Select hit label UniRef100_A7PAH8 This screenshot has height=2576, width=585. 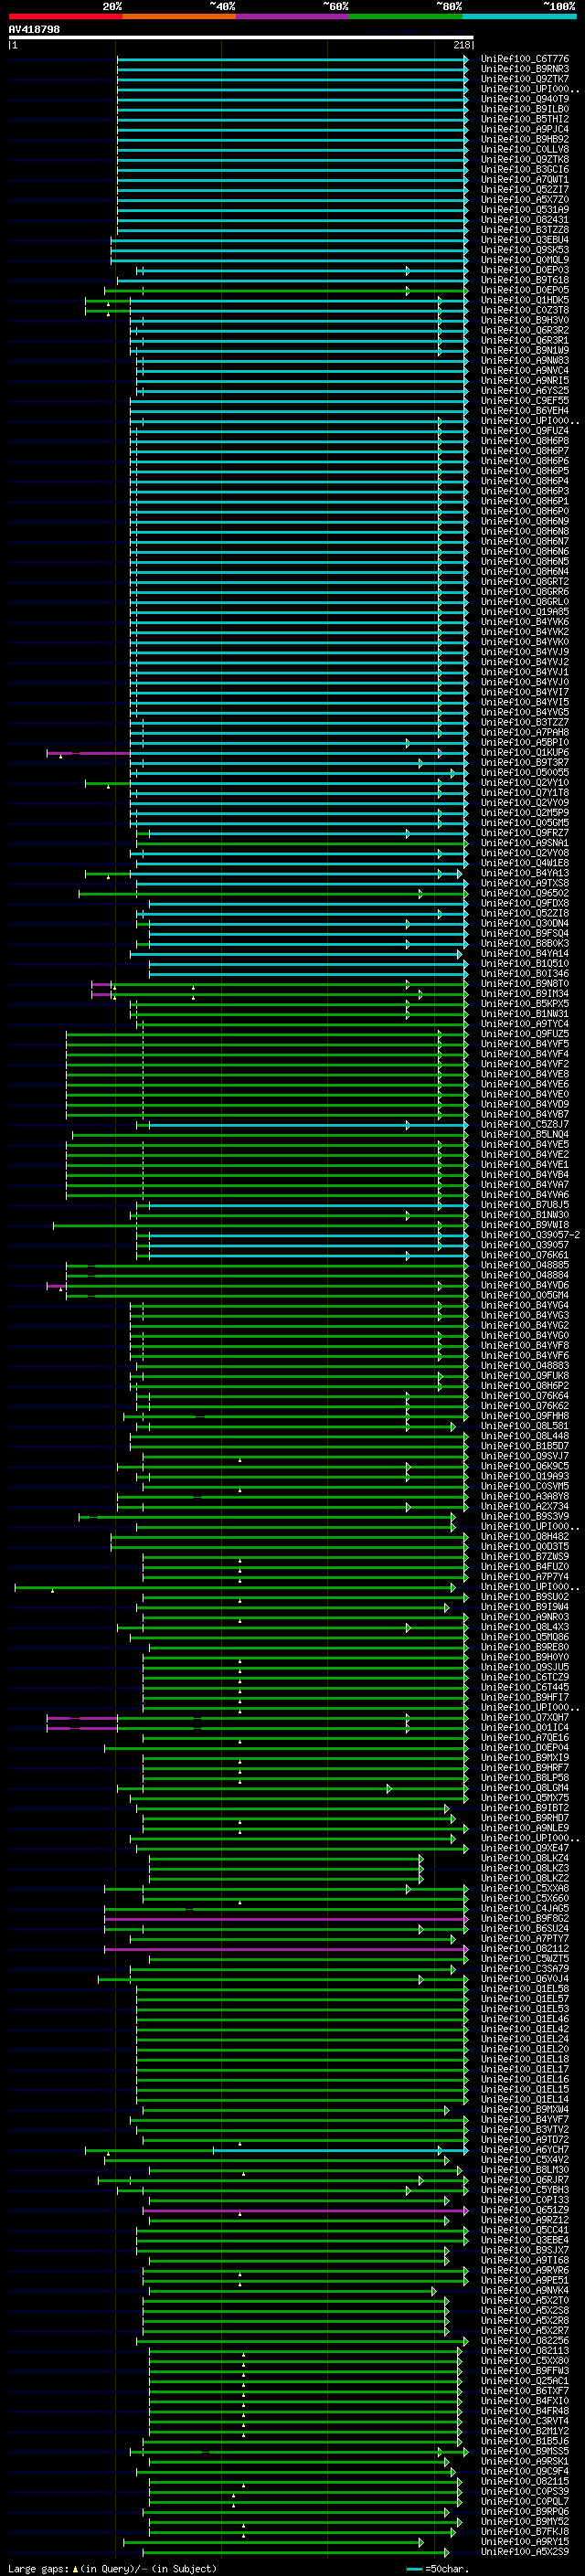coord(524,732)
